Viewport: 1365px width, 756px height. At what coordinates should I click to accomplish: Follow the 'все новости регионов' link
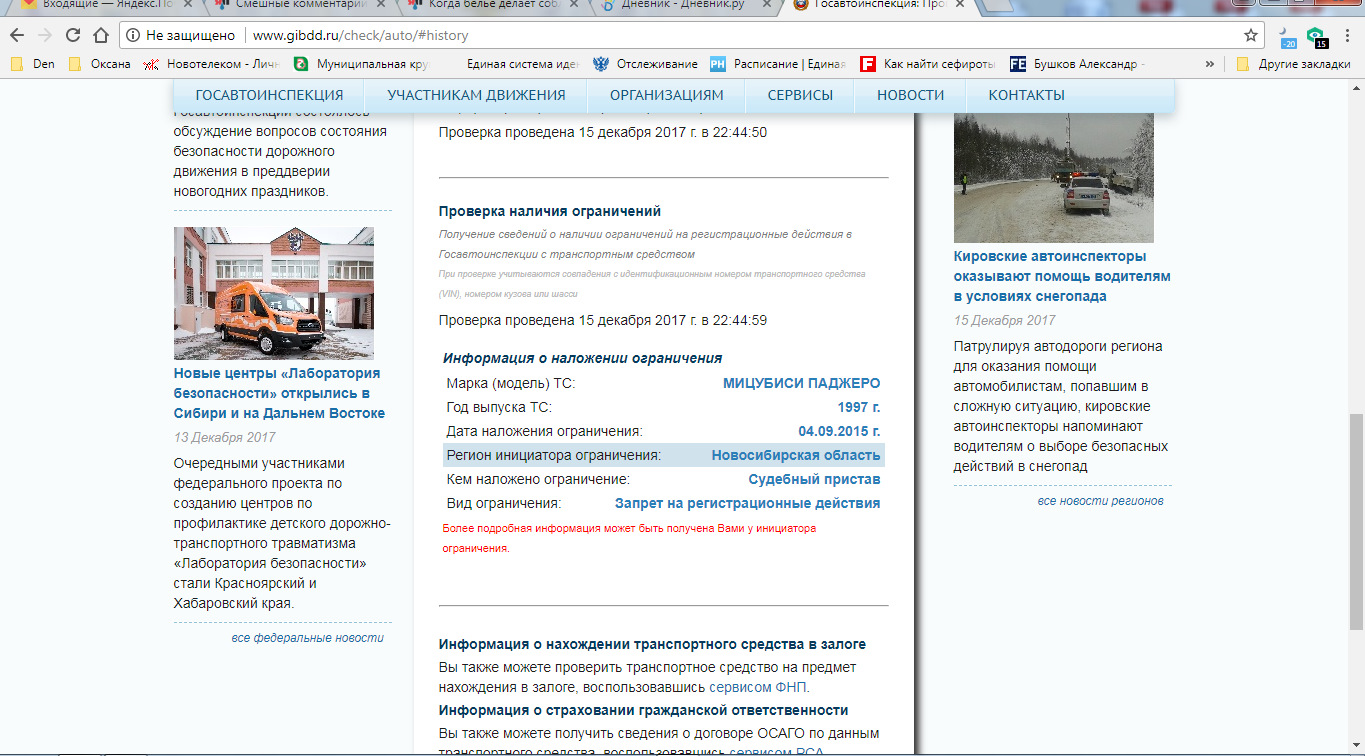(1100, 501)
